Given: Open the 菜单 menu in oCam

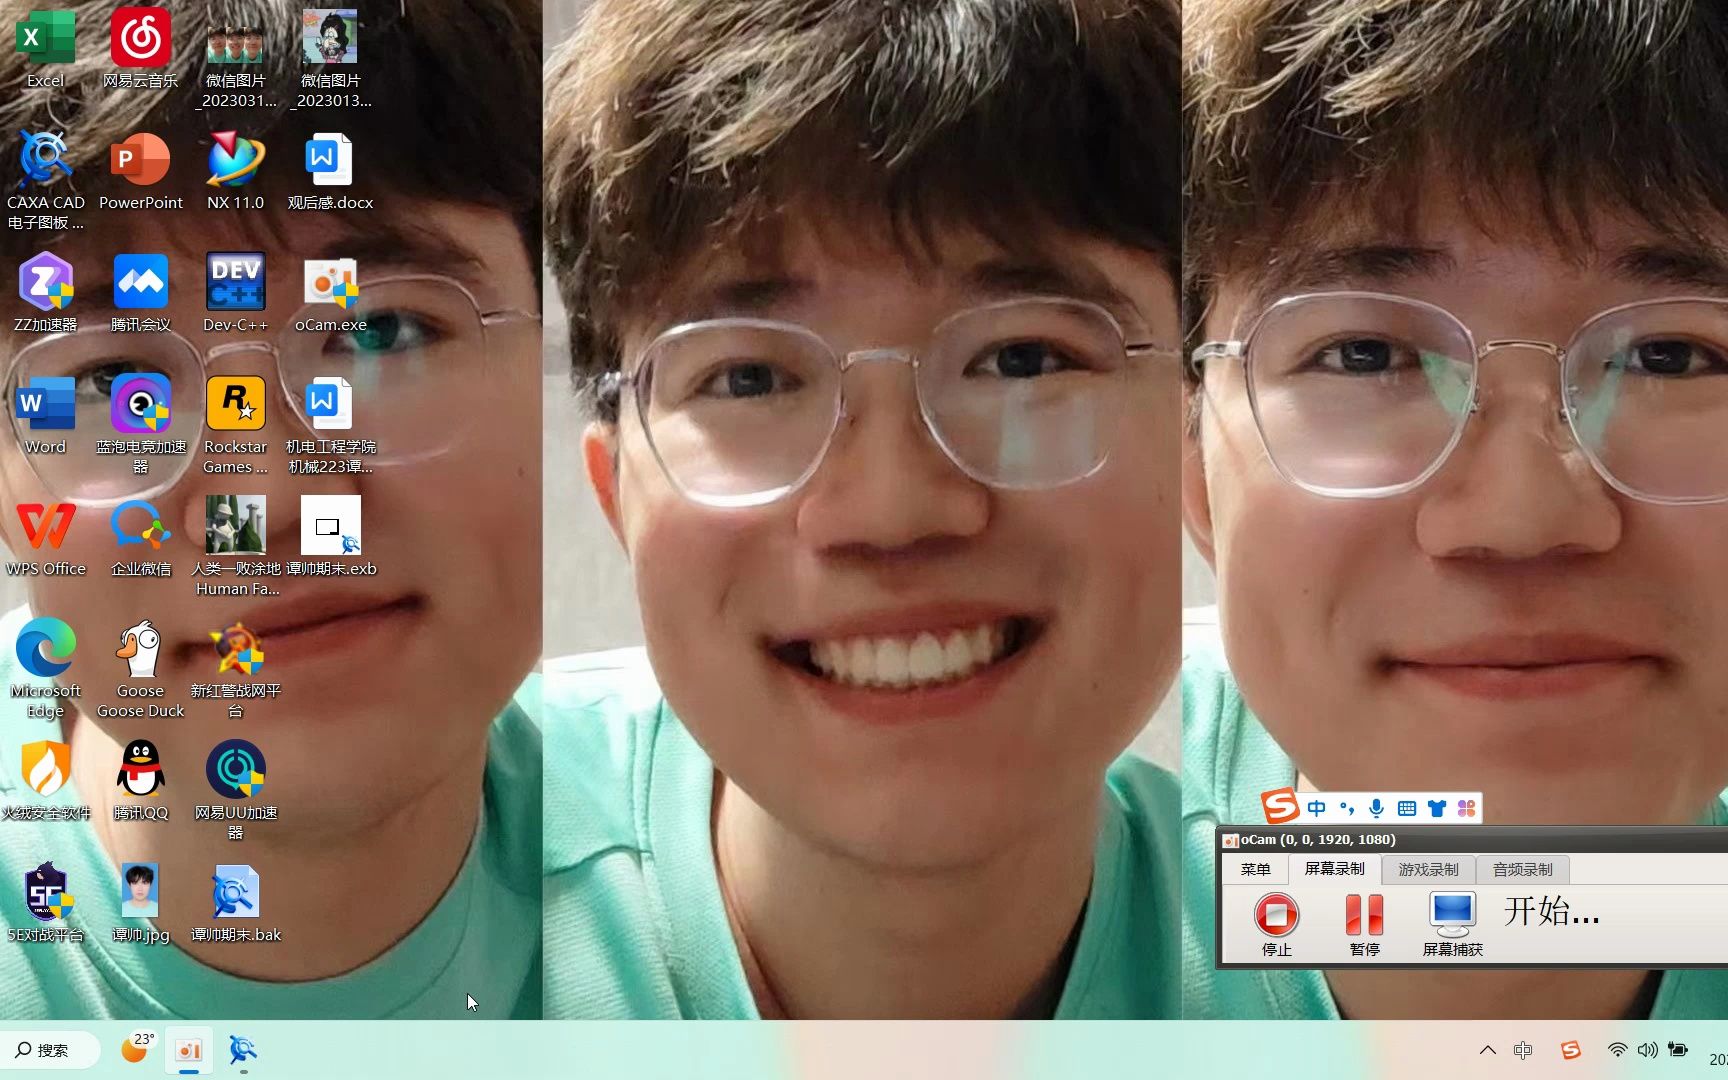Looking at the screenshot, I should 1255,869.
